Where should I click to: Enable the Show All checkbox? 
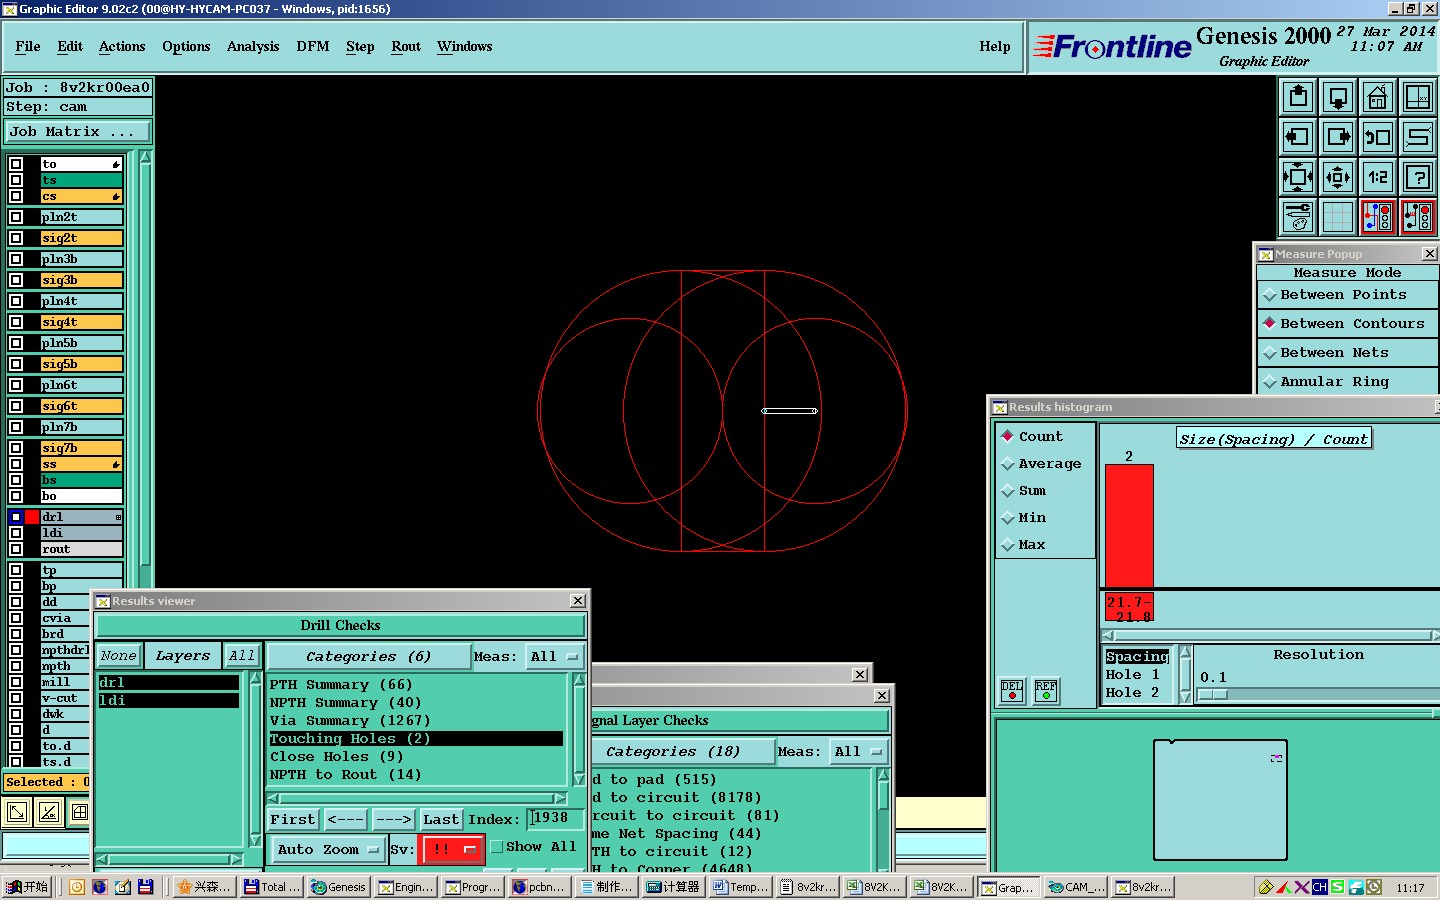[497, 847]
